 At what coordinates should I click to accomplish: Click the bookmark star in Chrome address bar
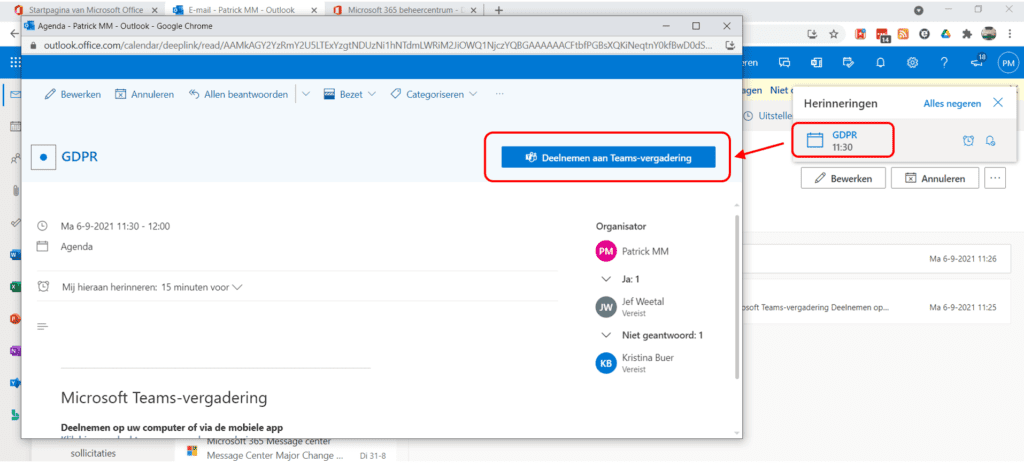click(x=833, y=34)
